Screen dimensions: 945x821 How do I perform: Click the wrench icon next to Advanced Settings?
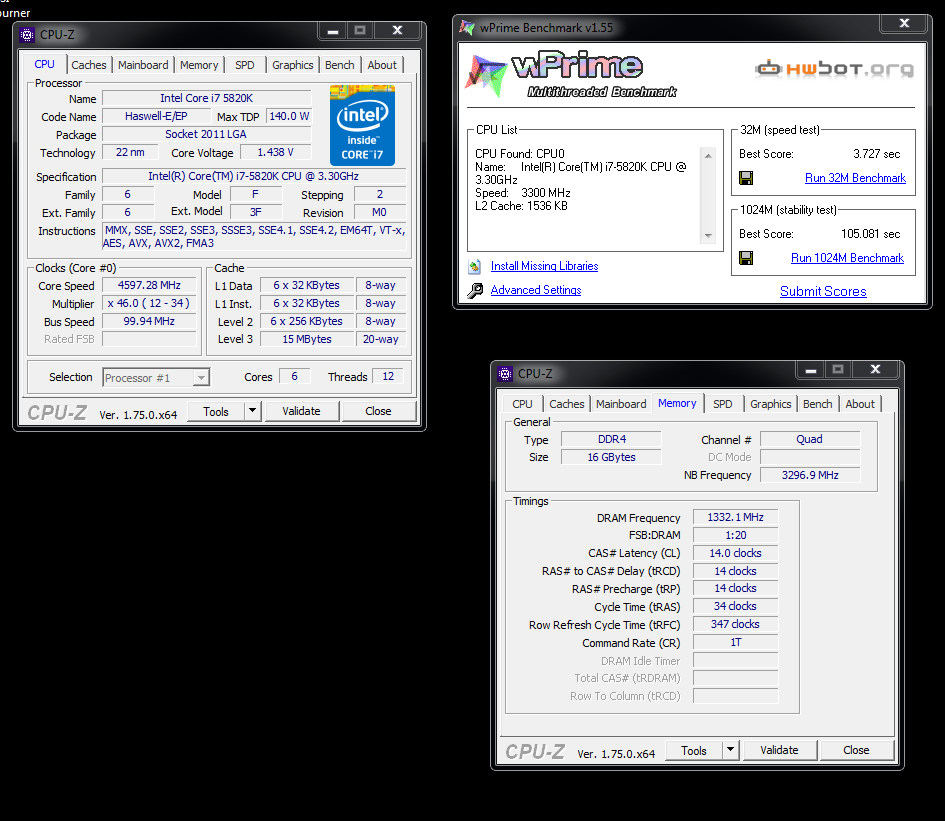[475, 290]
